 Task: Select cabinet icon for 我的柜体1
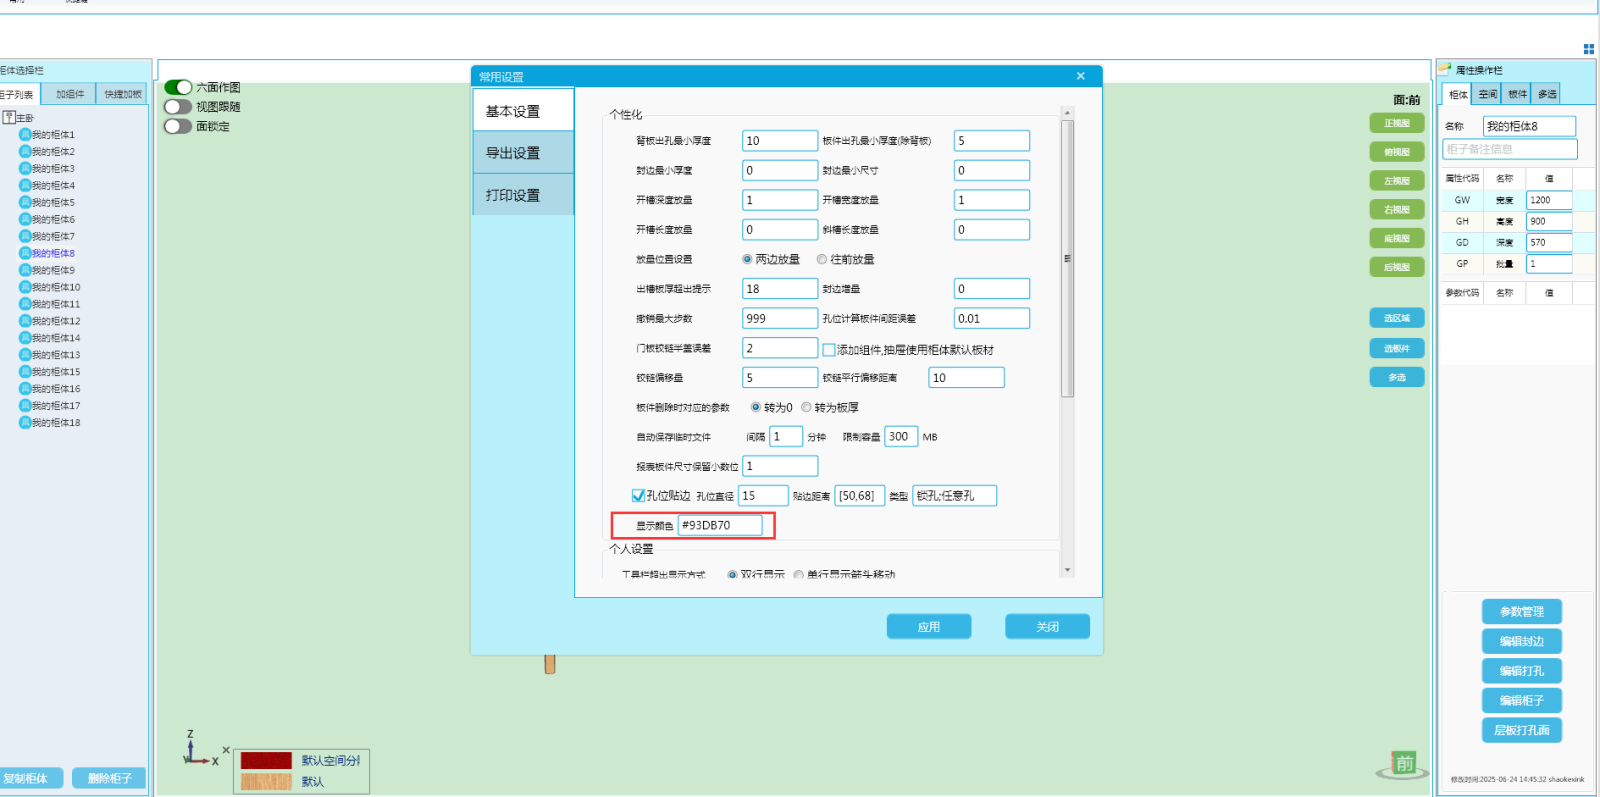25,134
